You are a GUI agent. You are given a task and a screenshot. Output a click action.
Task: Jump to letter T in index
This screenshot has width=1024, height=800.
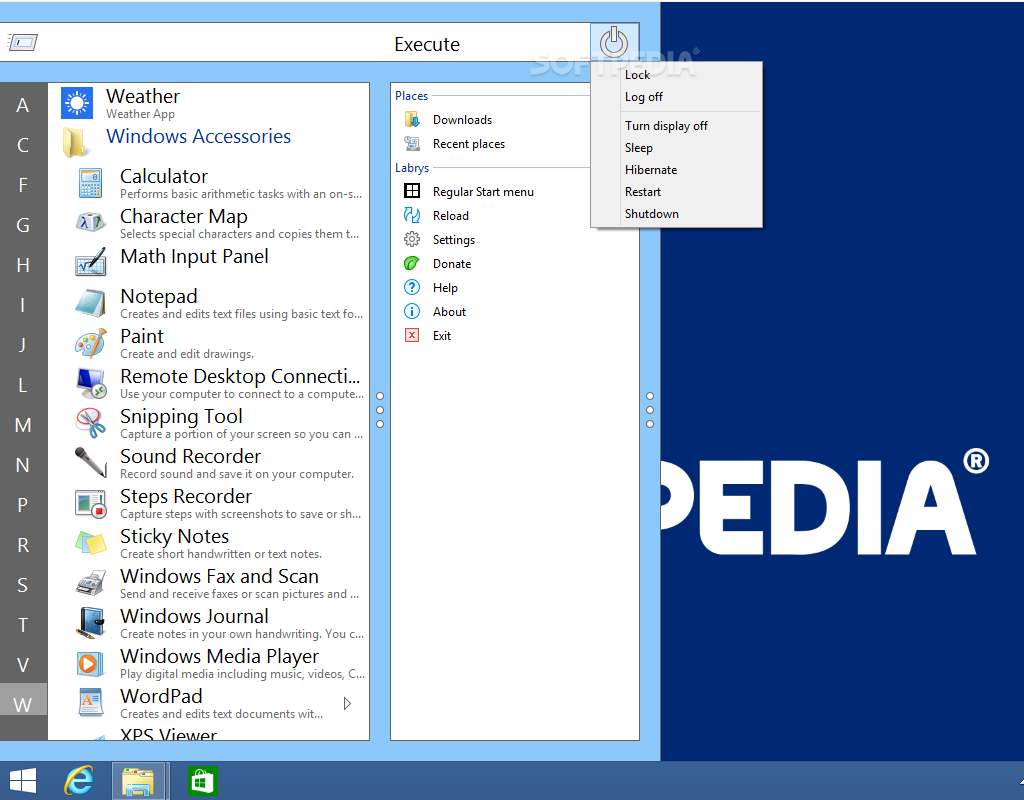click(23, 625)
